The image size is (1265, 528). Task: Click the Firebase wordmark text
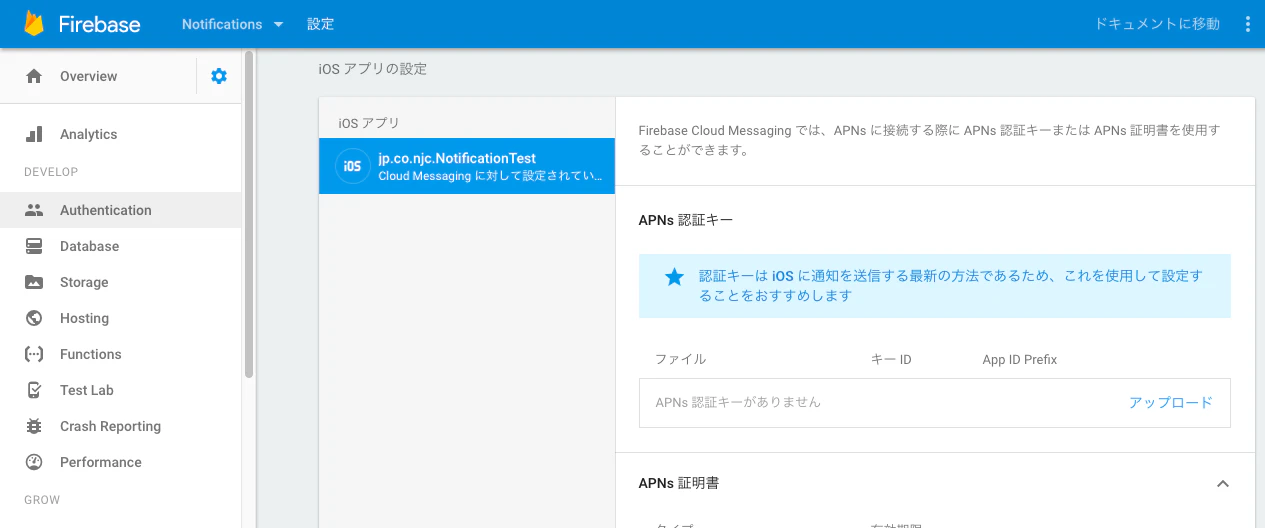coord(99,24)
